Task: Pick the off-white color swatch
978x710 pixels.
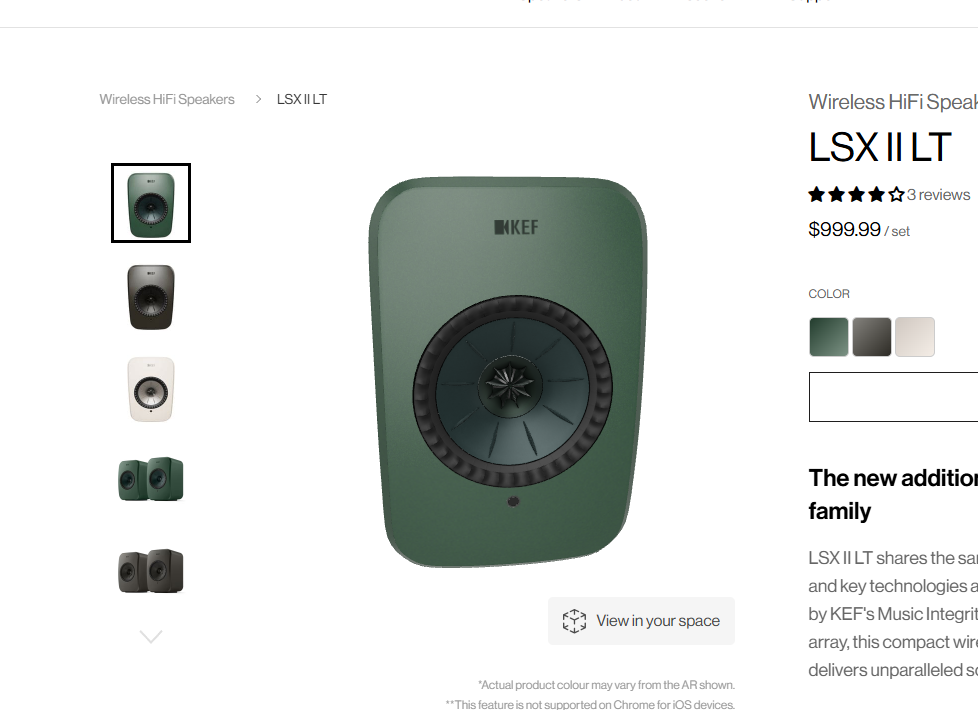Action: [x=915, y=337]
